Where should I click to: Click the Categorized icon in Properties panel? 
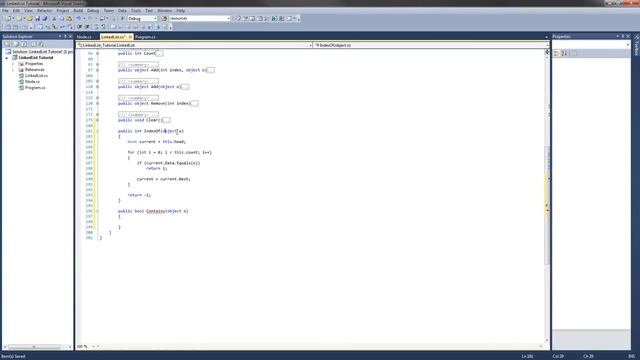tap(557, 53)
